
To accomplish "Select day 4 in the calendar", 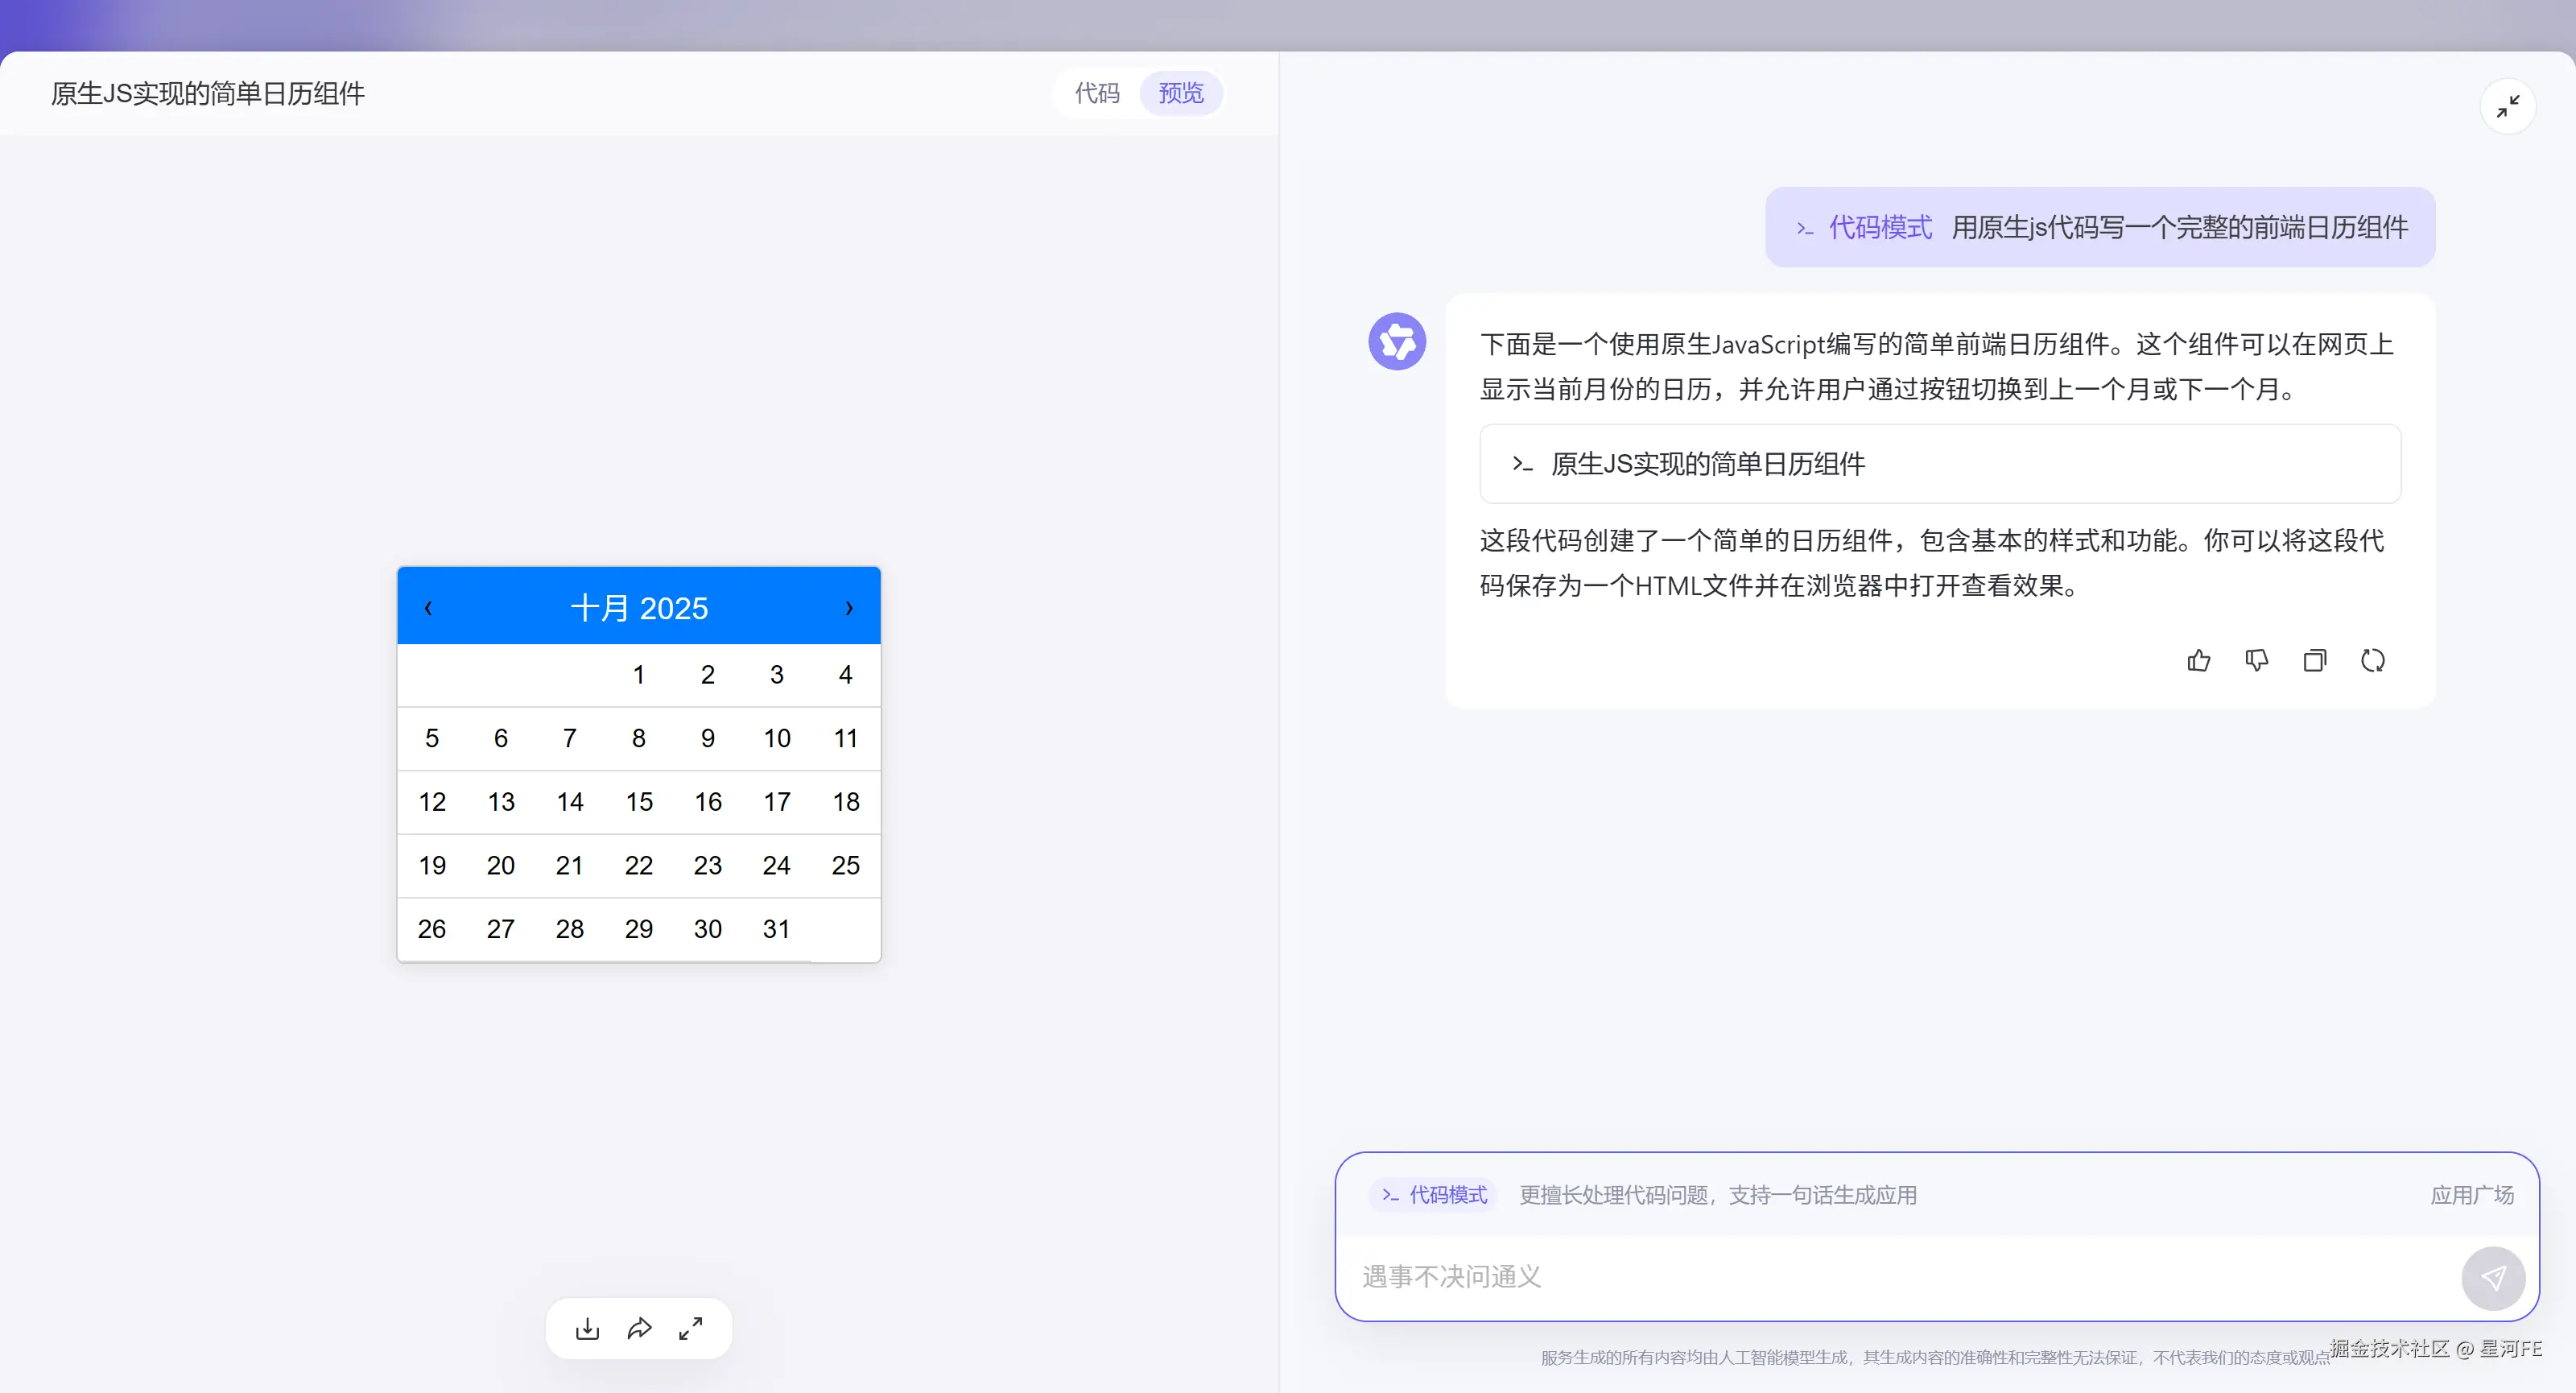I will click(846, 675).
